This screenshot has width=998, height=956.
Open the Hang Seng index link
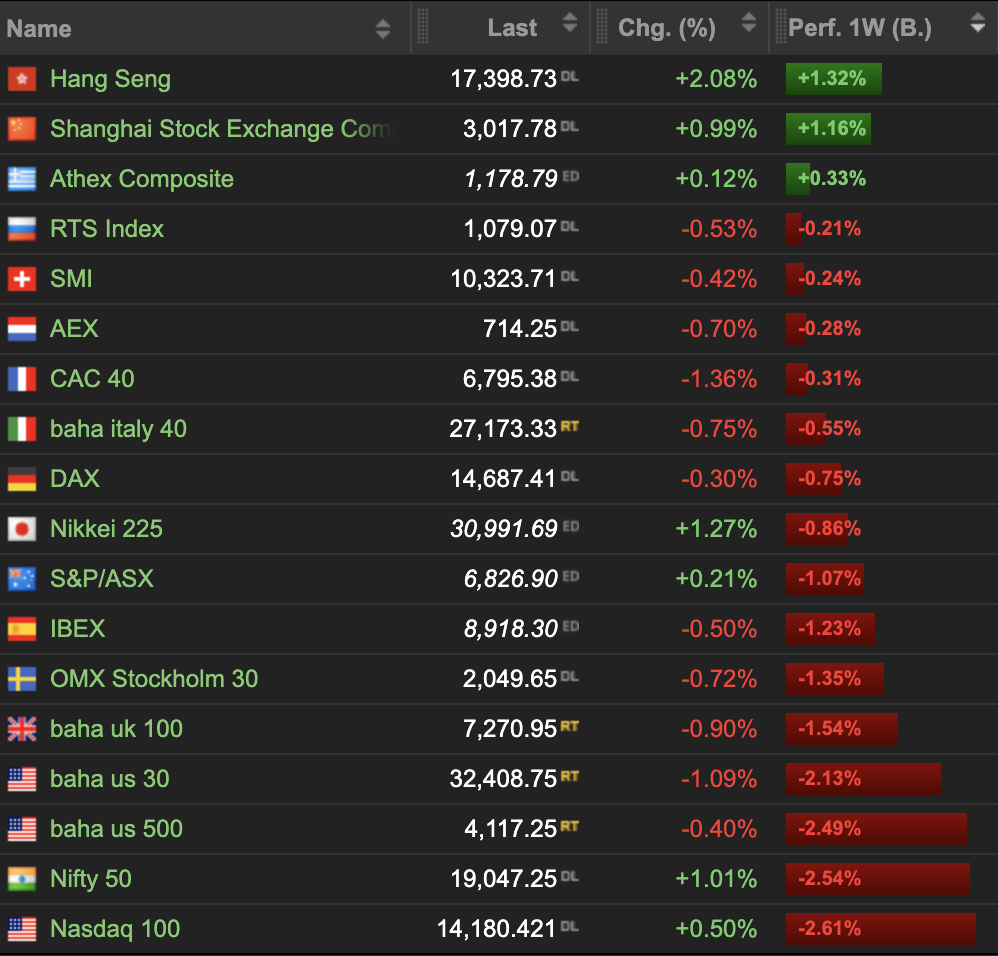coord(111,80)
